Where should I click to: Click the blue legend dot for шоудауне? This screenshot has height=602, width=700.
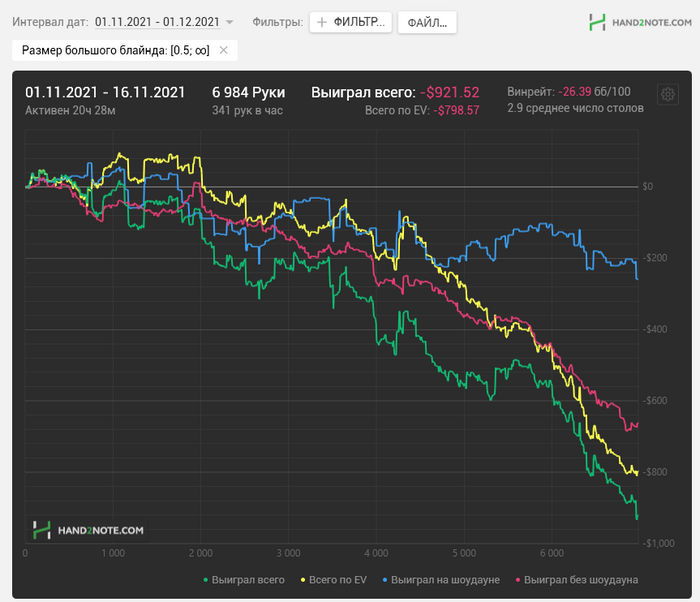point(385,580)
